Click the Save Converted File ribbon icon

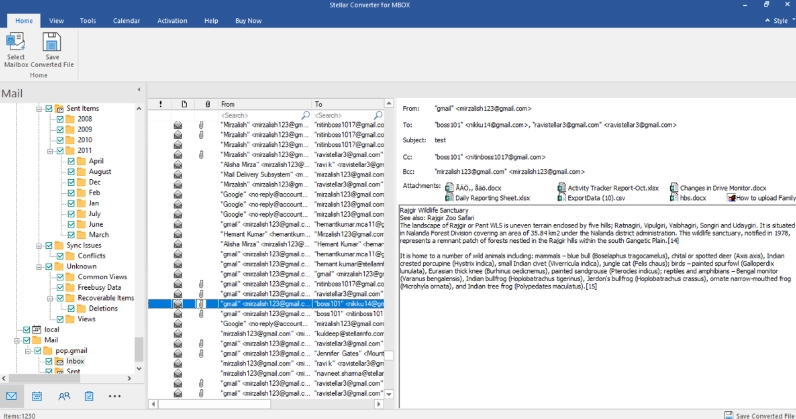point(52,42)
